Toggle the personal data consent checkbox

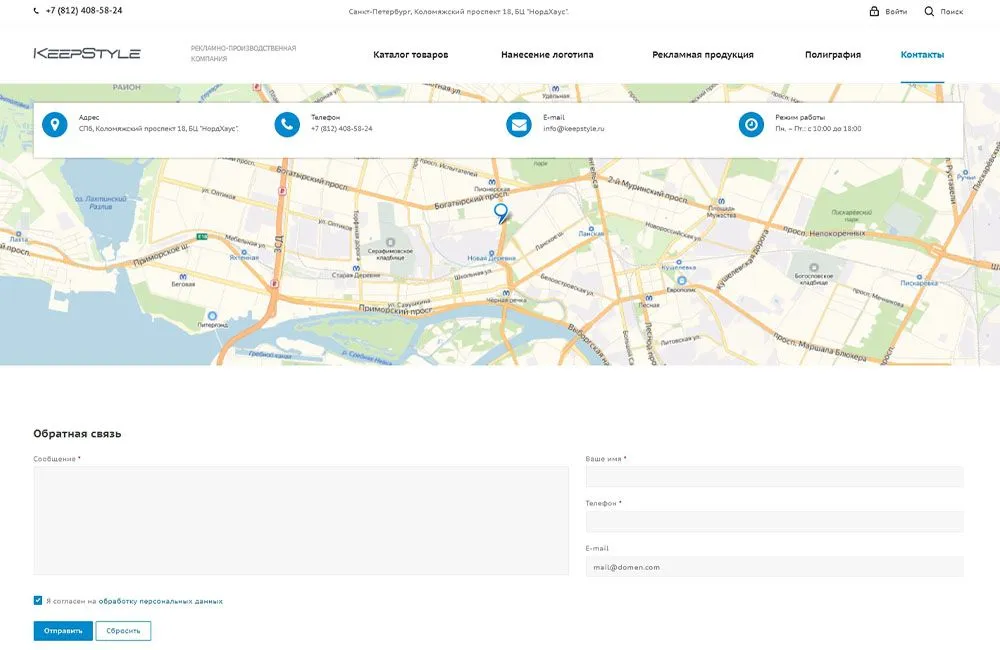[38, 601]
